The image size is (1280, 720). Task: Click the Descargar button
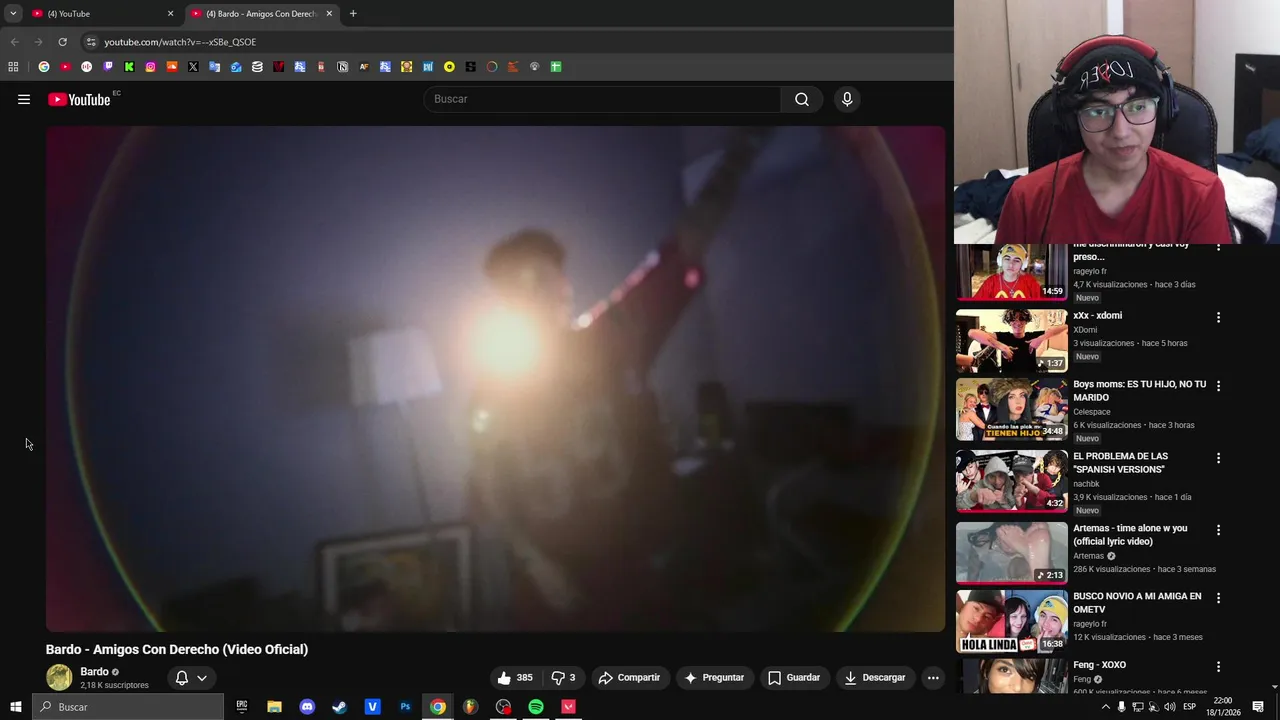click(x=874, y=677)
